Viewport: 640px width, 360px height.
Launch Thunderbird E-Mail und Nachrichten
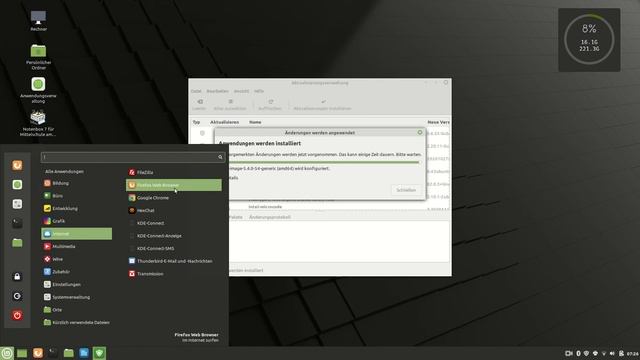pos(174,261)
